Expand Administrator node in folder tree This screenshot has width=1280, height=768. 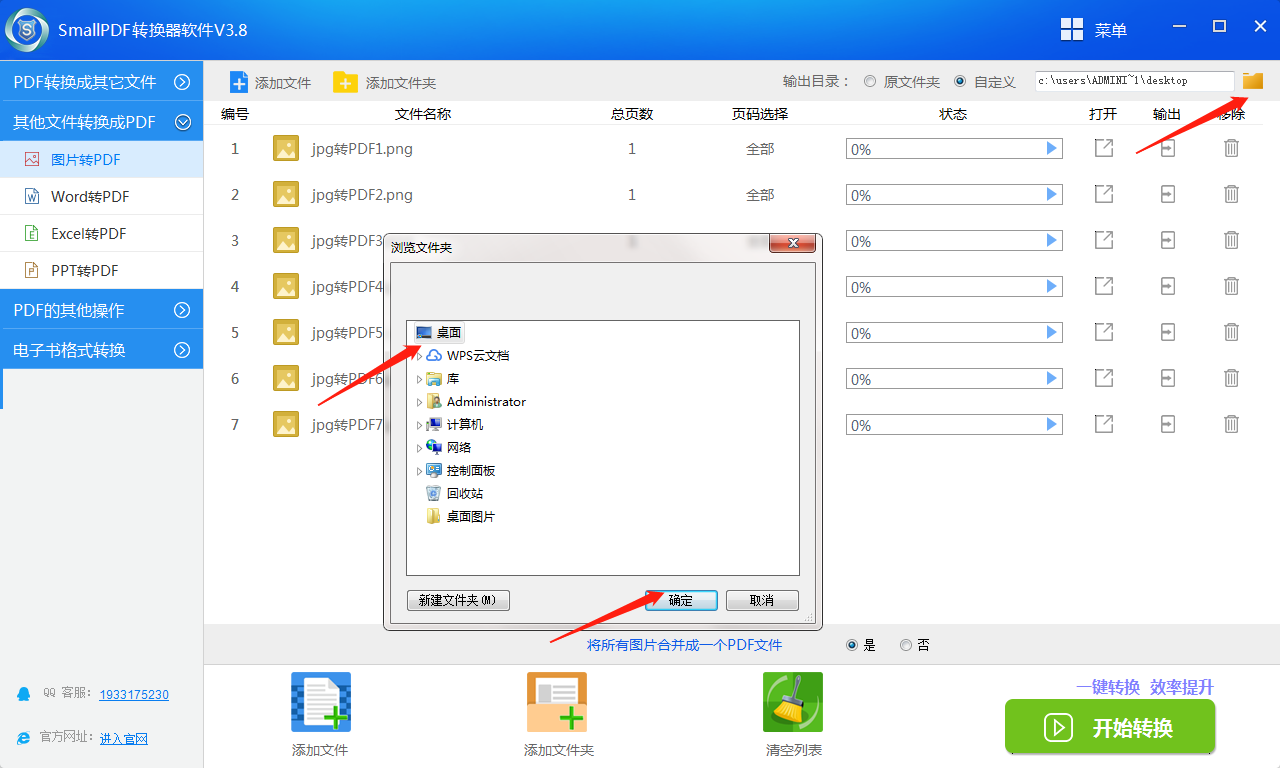419,401
